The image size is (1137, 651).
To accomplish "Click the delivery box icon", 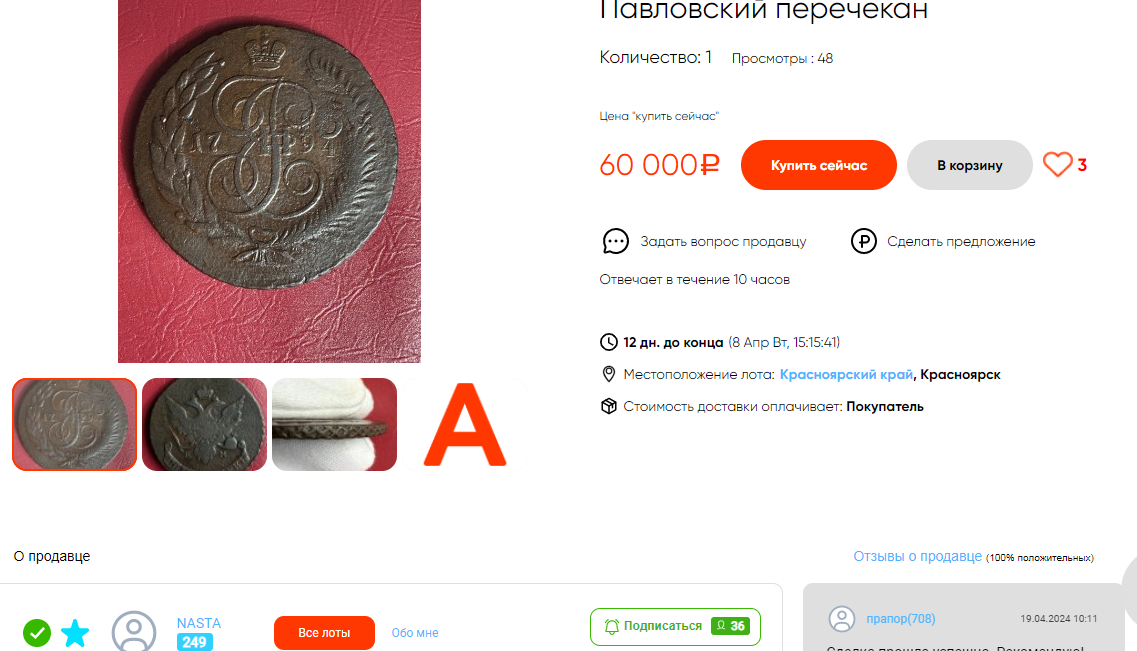I will pos(608,406).
